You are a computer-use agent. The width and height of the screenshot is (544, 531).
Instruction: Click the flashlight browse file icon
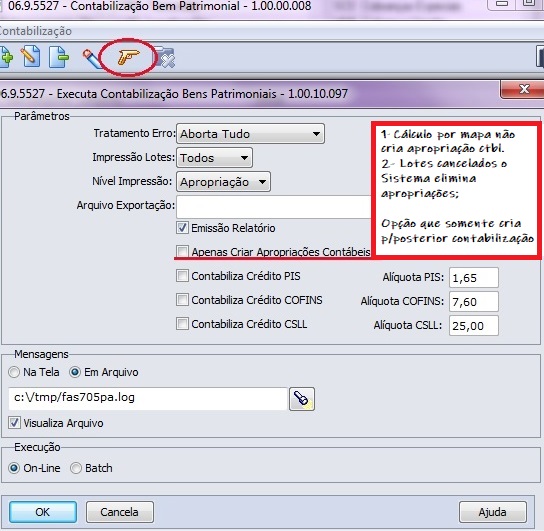[302, 399]
